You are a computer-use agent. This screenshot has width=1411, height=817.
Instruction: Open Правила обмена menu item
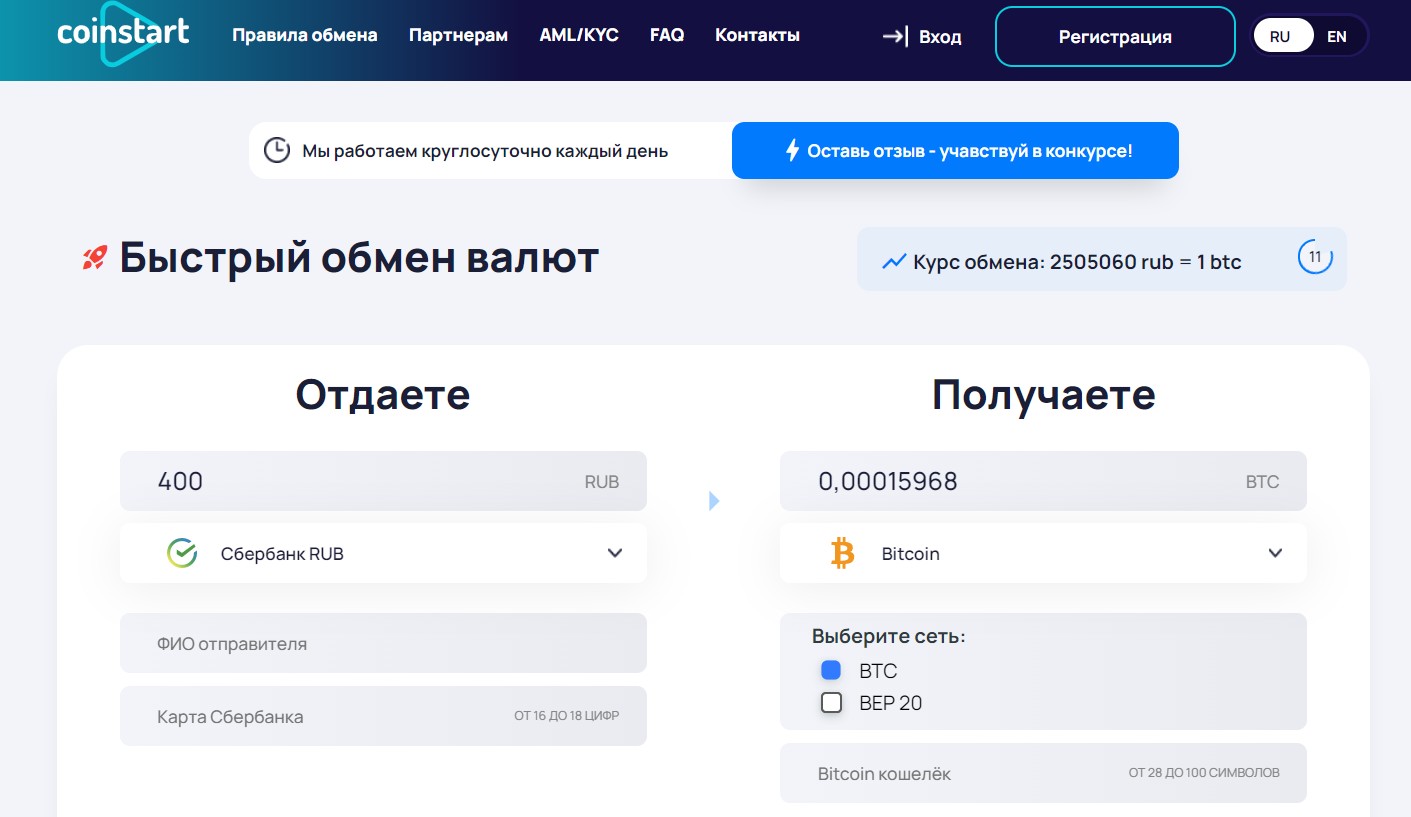coord(305,35)
